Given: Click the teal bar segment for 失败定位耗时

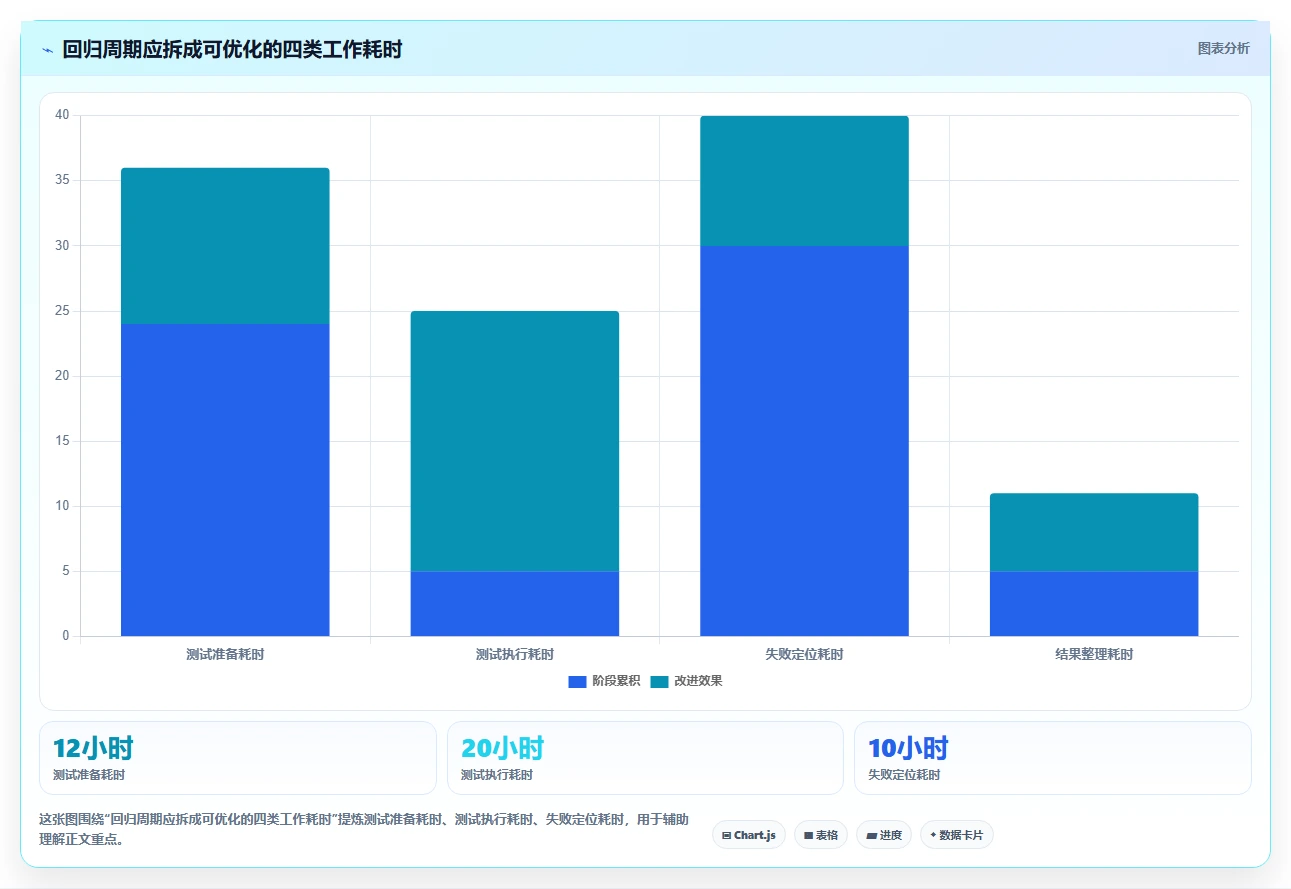Looking at the screenshot, I should click(804, 181).
